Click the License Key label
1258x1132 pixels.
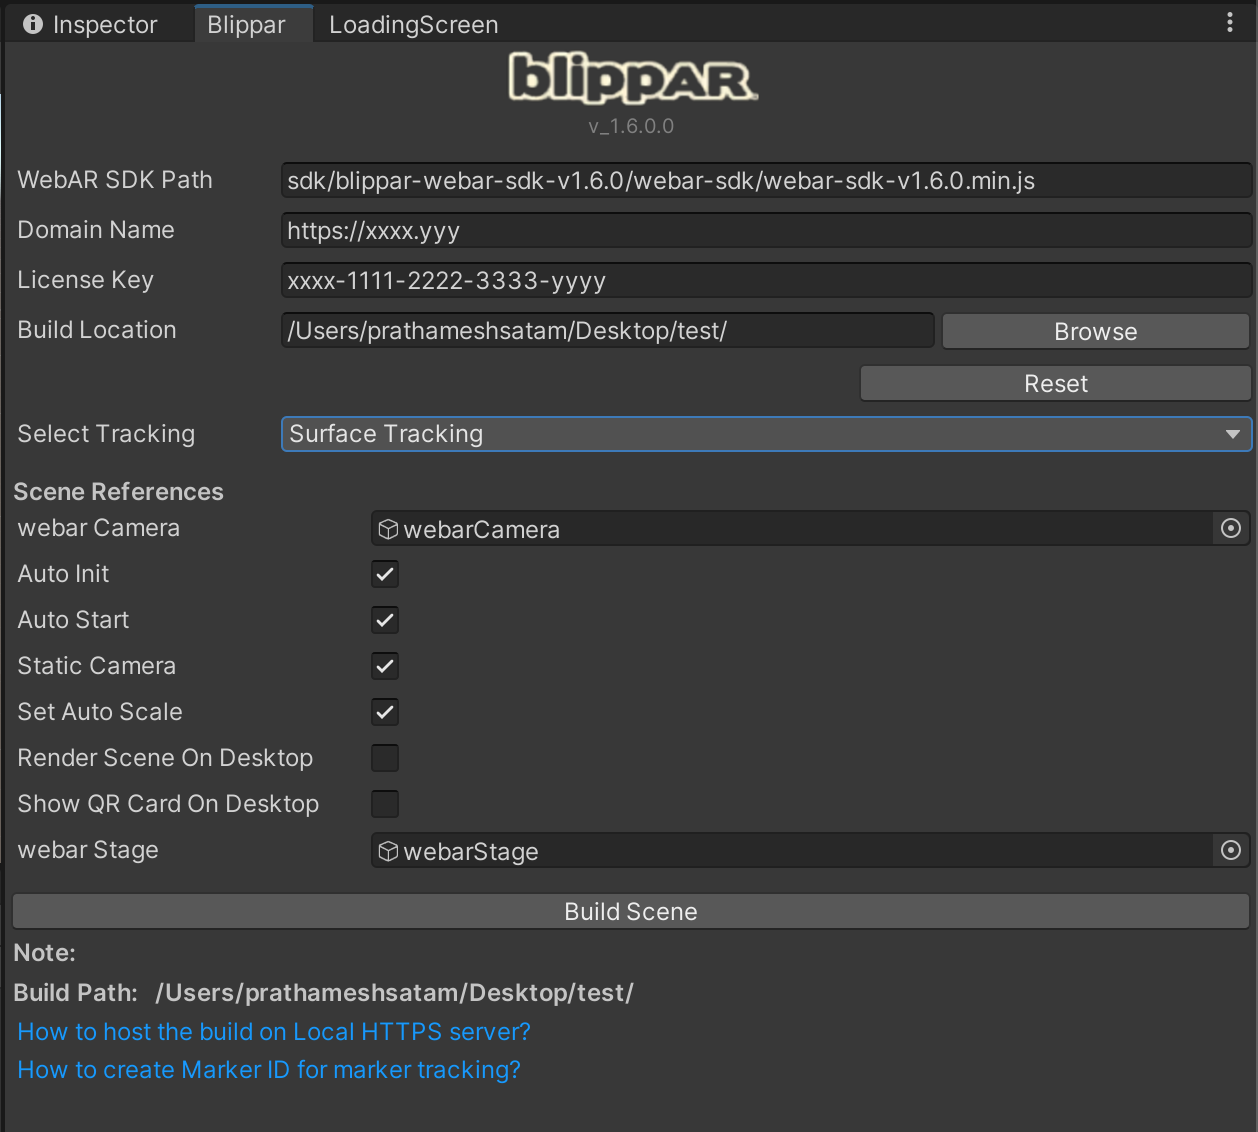[85, 280]
